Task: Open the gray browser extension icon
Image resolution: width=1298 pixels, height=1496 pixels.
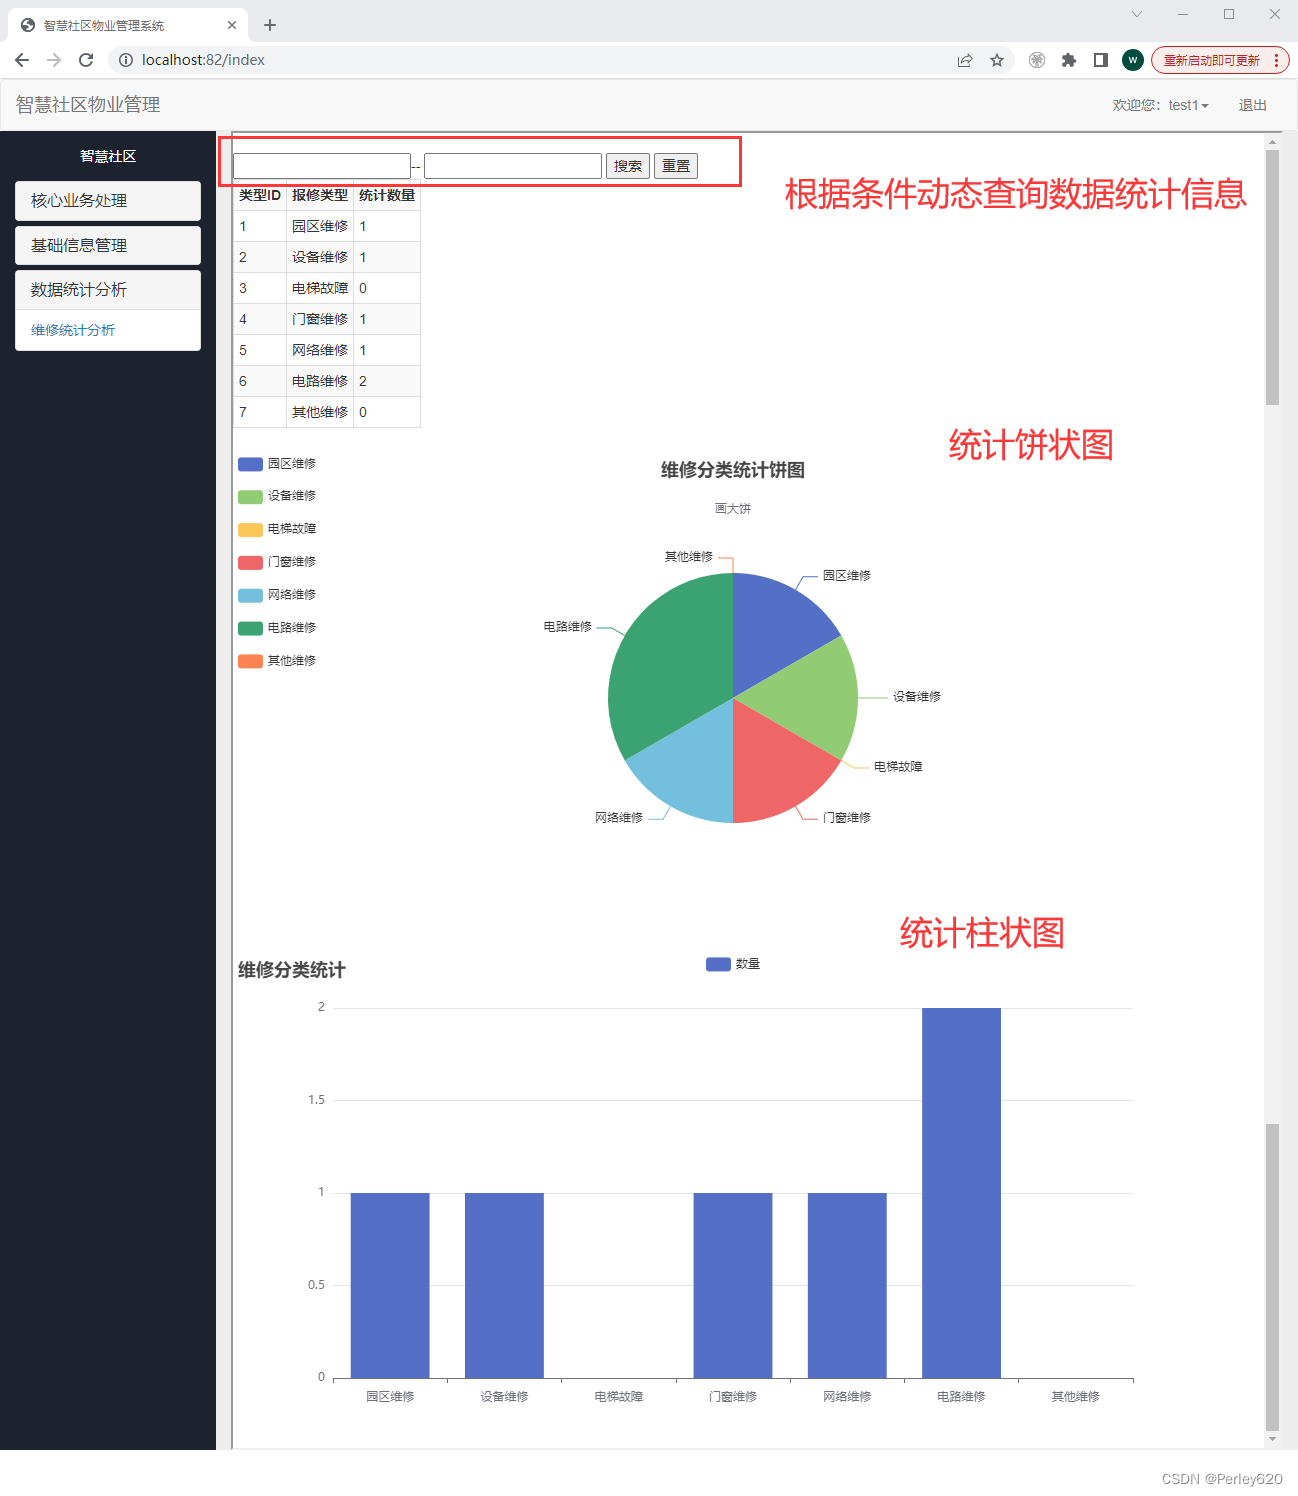Action: coord(1037,60)
